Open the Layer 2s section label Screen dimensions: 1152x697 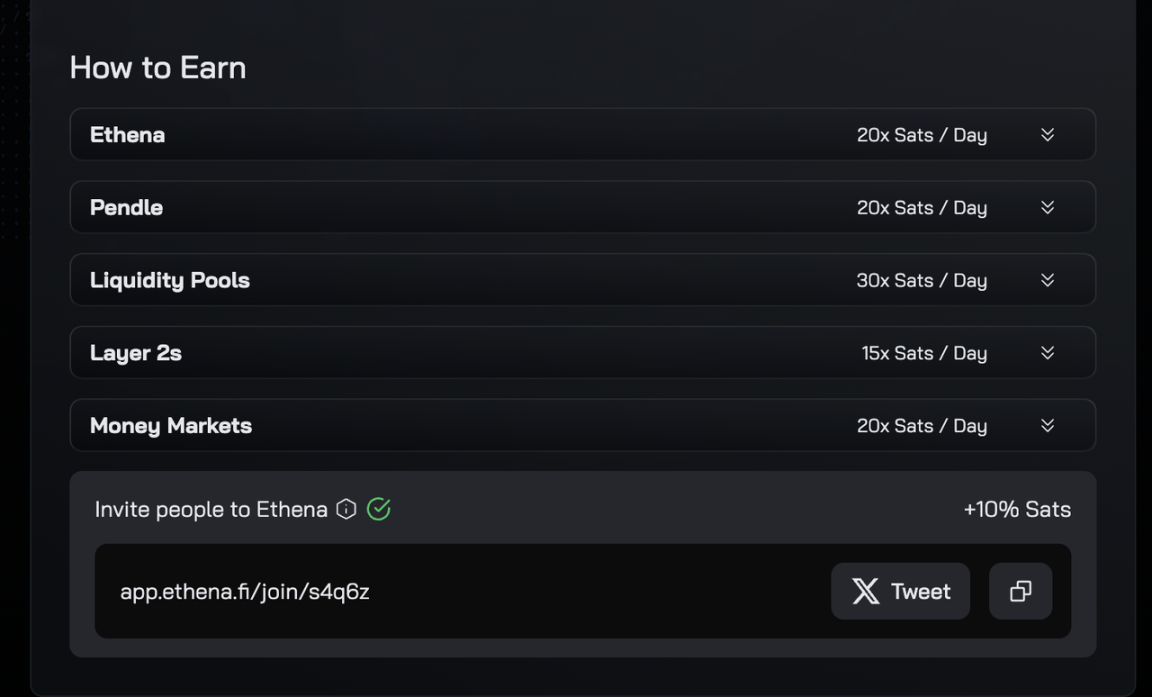click(x=135, y=353)
